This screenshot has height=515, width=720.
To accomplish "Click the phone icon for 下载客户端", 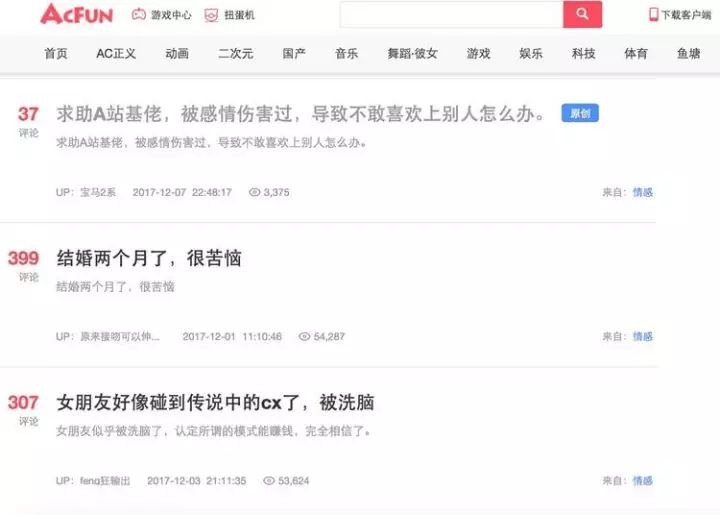I will (x=653, y=15).
